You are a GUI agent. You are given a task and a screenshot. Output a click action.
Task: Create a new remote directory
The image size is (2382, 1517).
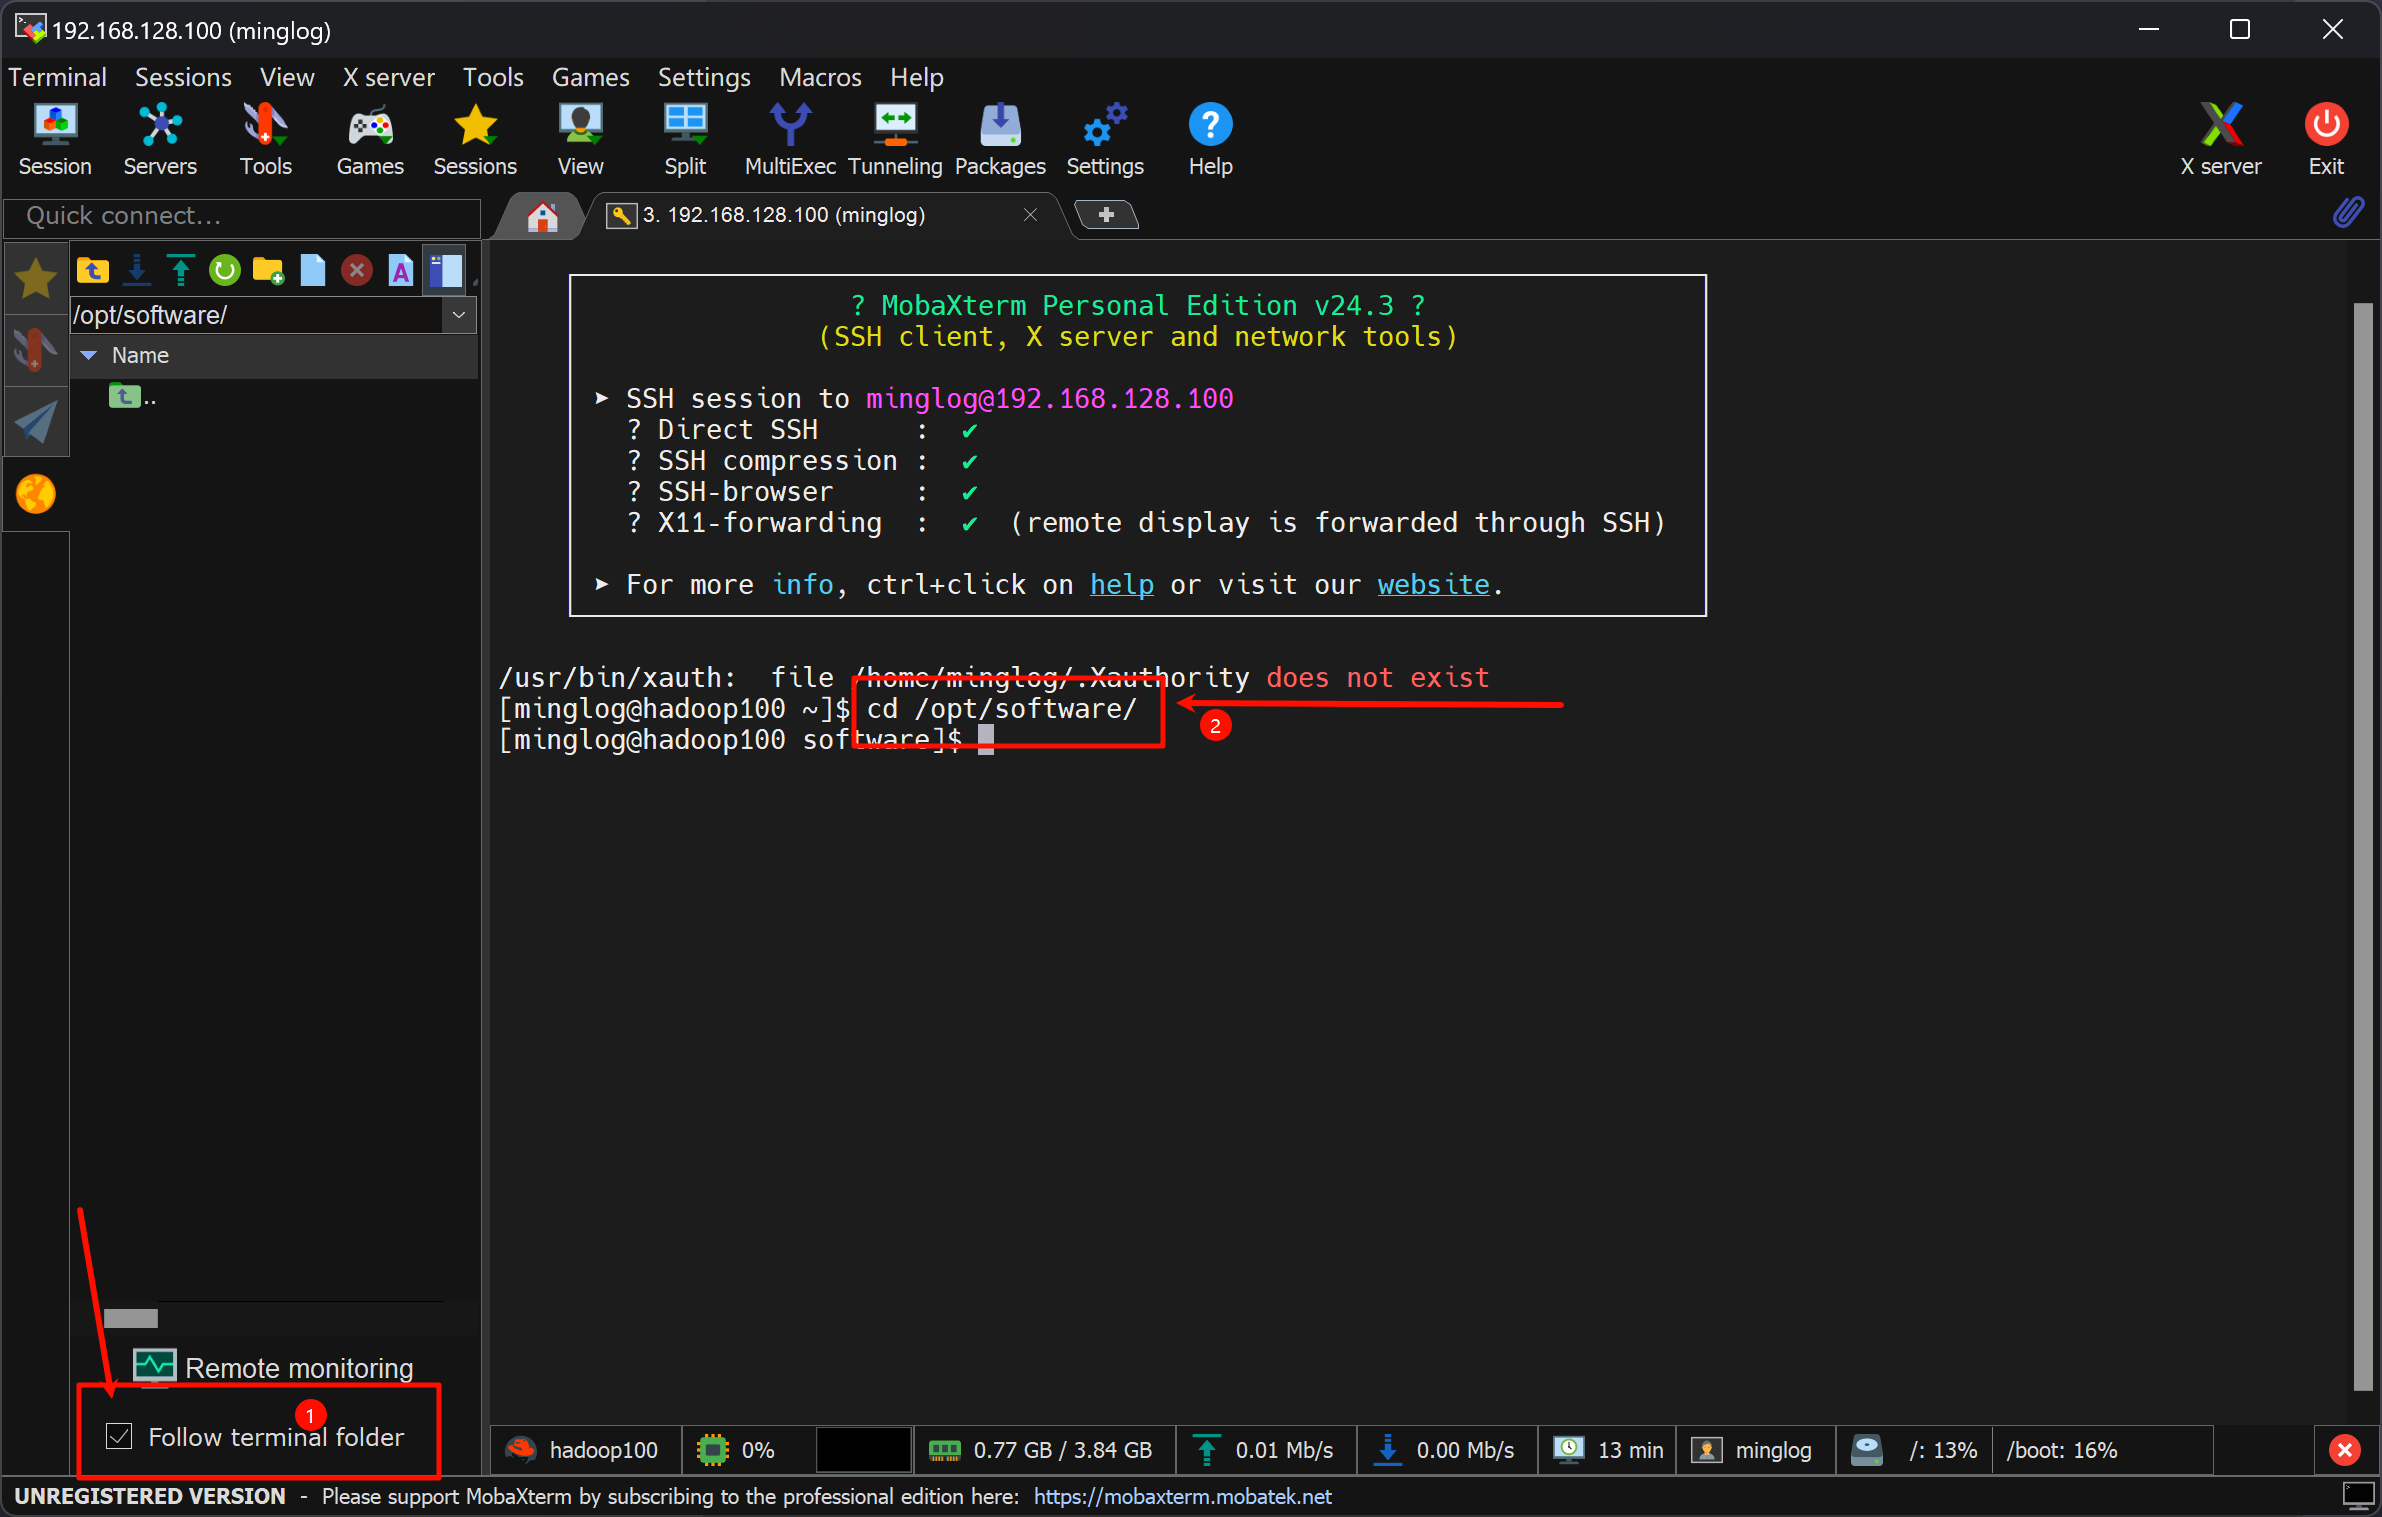click(269, 270)
